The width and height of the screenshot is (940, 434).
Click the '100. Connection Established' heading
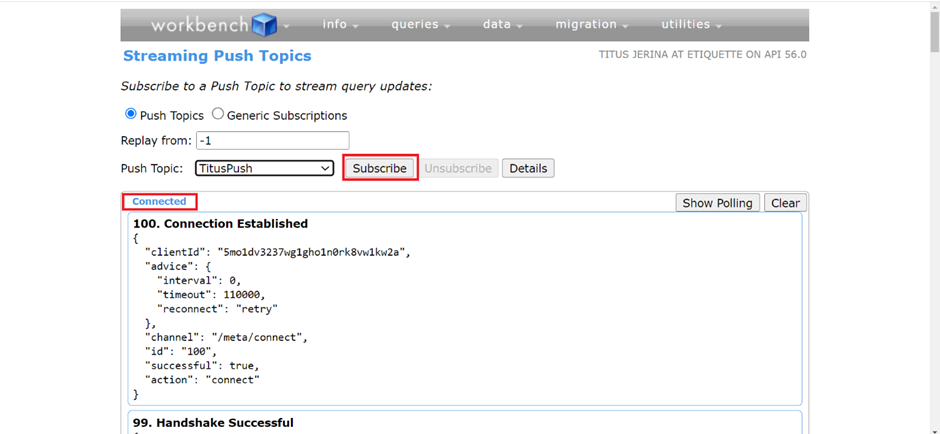[221, 224]
